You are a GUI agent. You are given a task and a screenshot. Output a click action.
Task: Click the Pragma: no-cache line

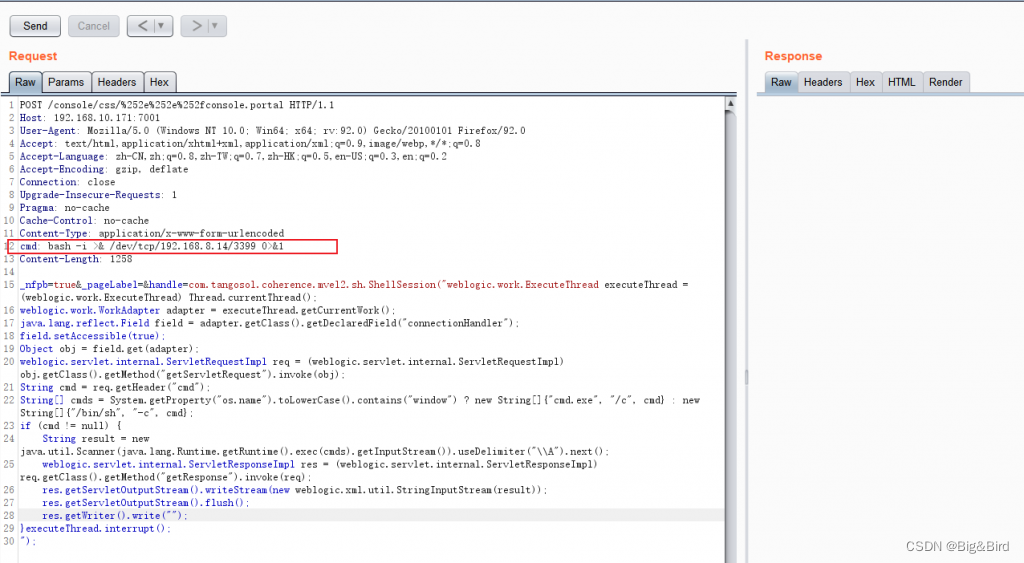point(65,208)
